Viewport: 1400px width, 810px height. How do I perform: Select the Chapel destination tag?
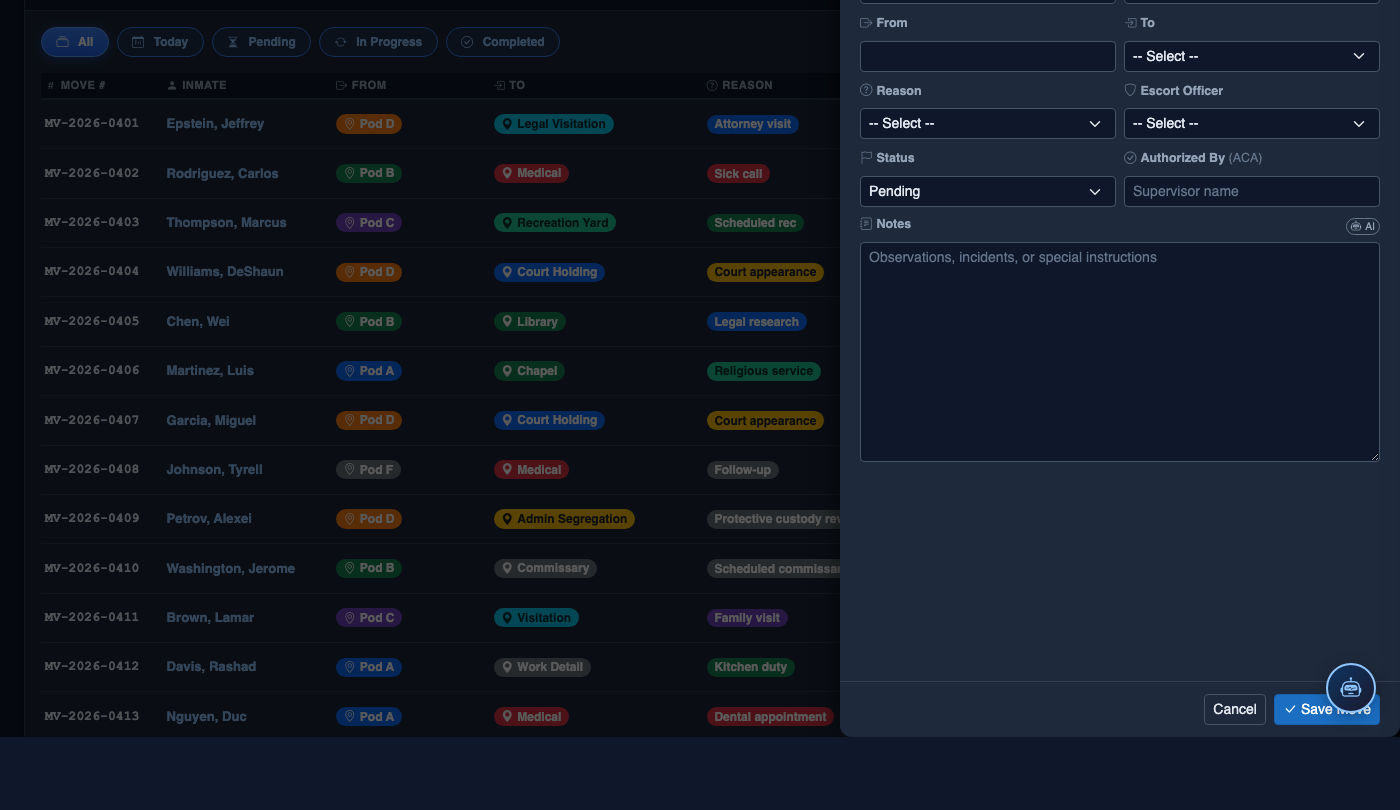coord(530,371)
